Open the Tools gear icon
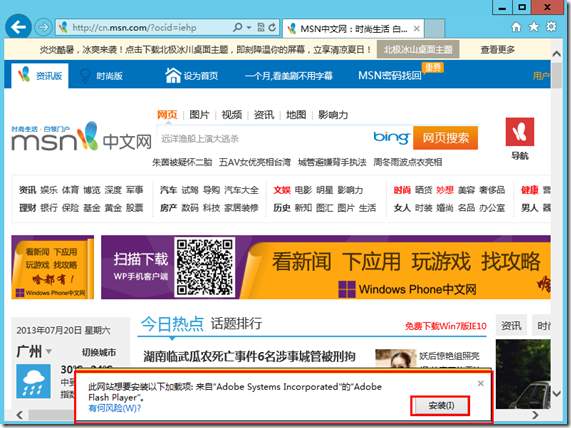 click(x=551, y=27)
